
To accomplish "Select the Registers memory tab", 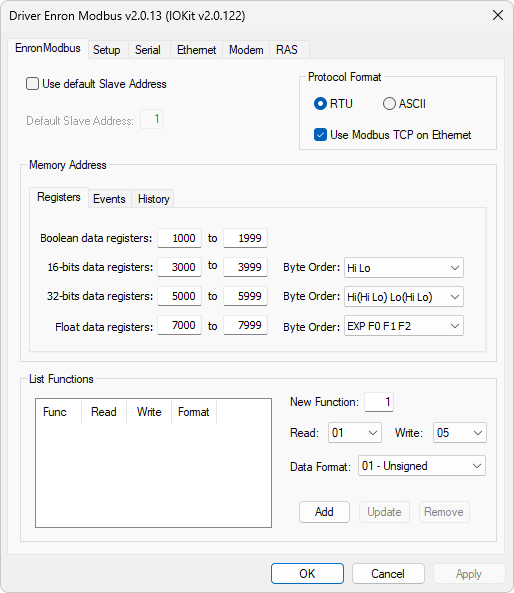I will pos(59,197).
